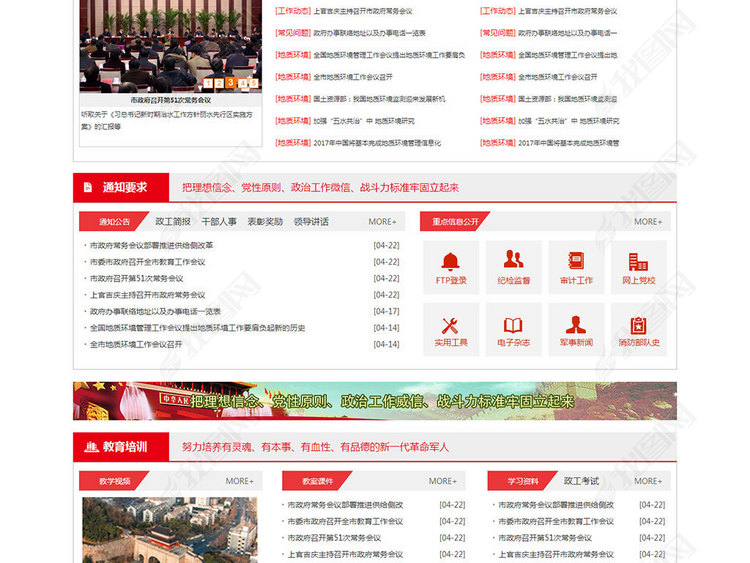This screenshot has width=750, height=563.
Task: Switch to the 领导讲话 tab
Action: click(311, 221)
